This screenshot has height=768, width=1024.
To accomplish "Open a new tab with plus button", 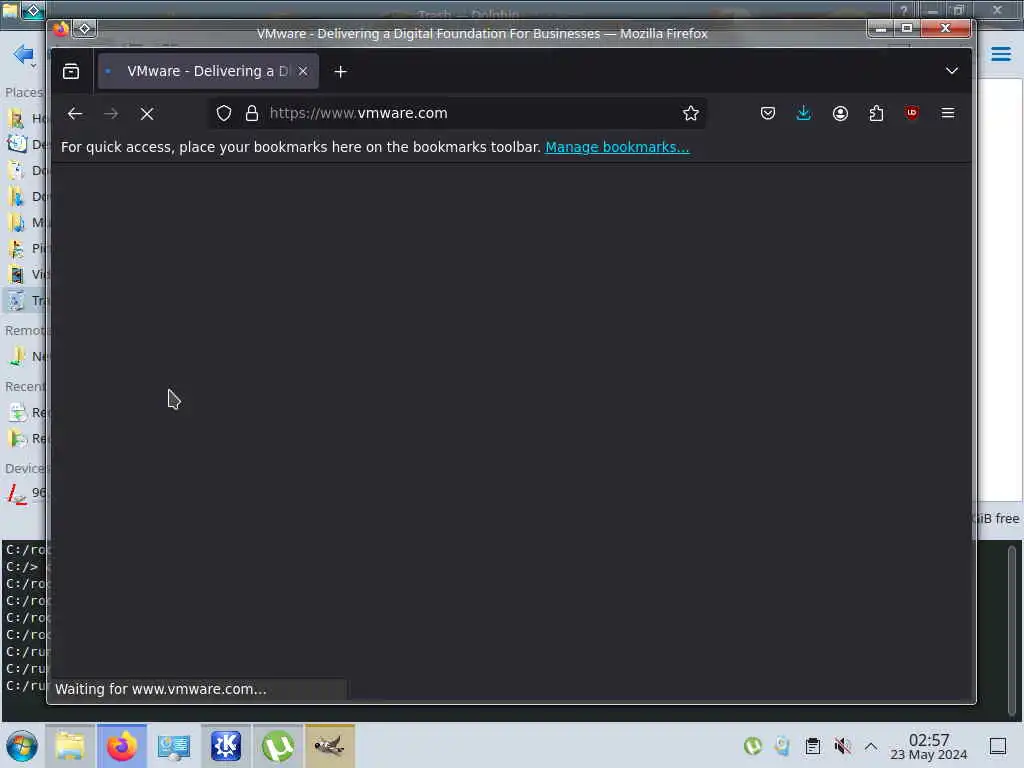I will (340, 71).
